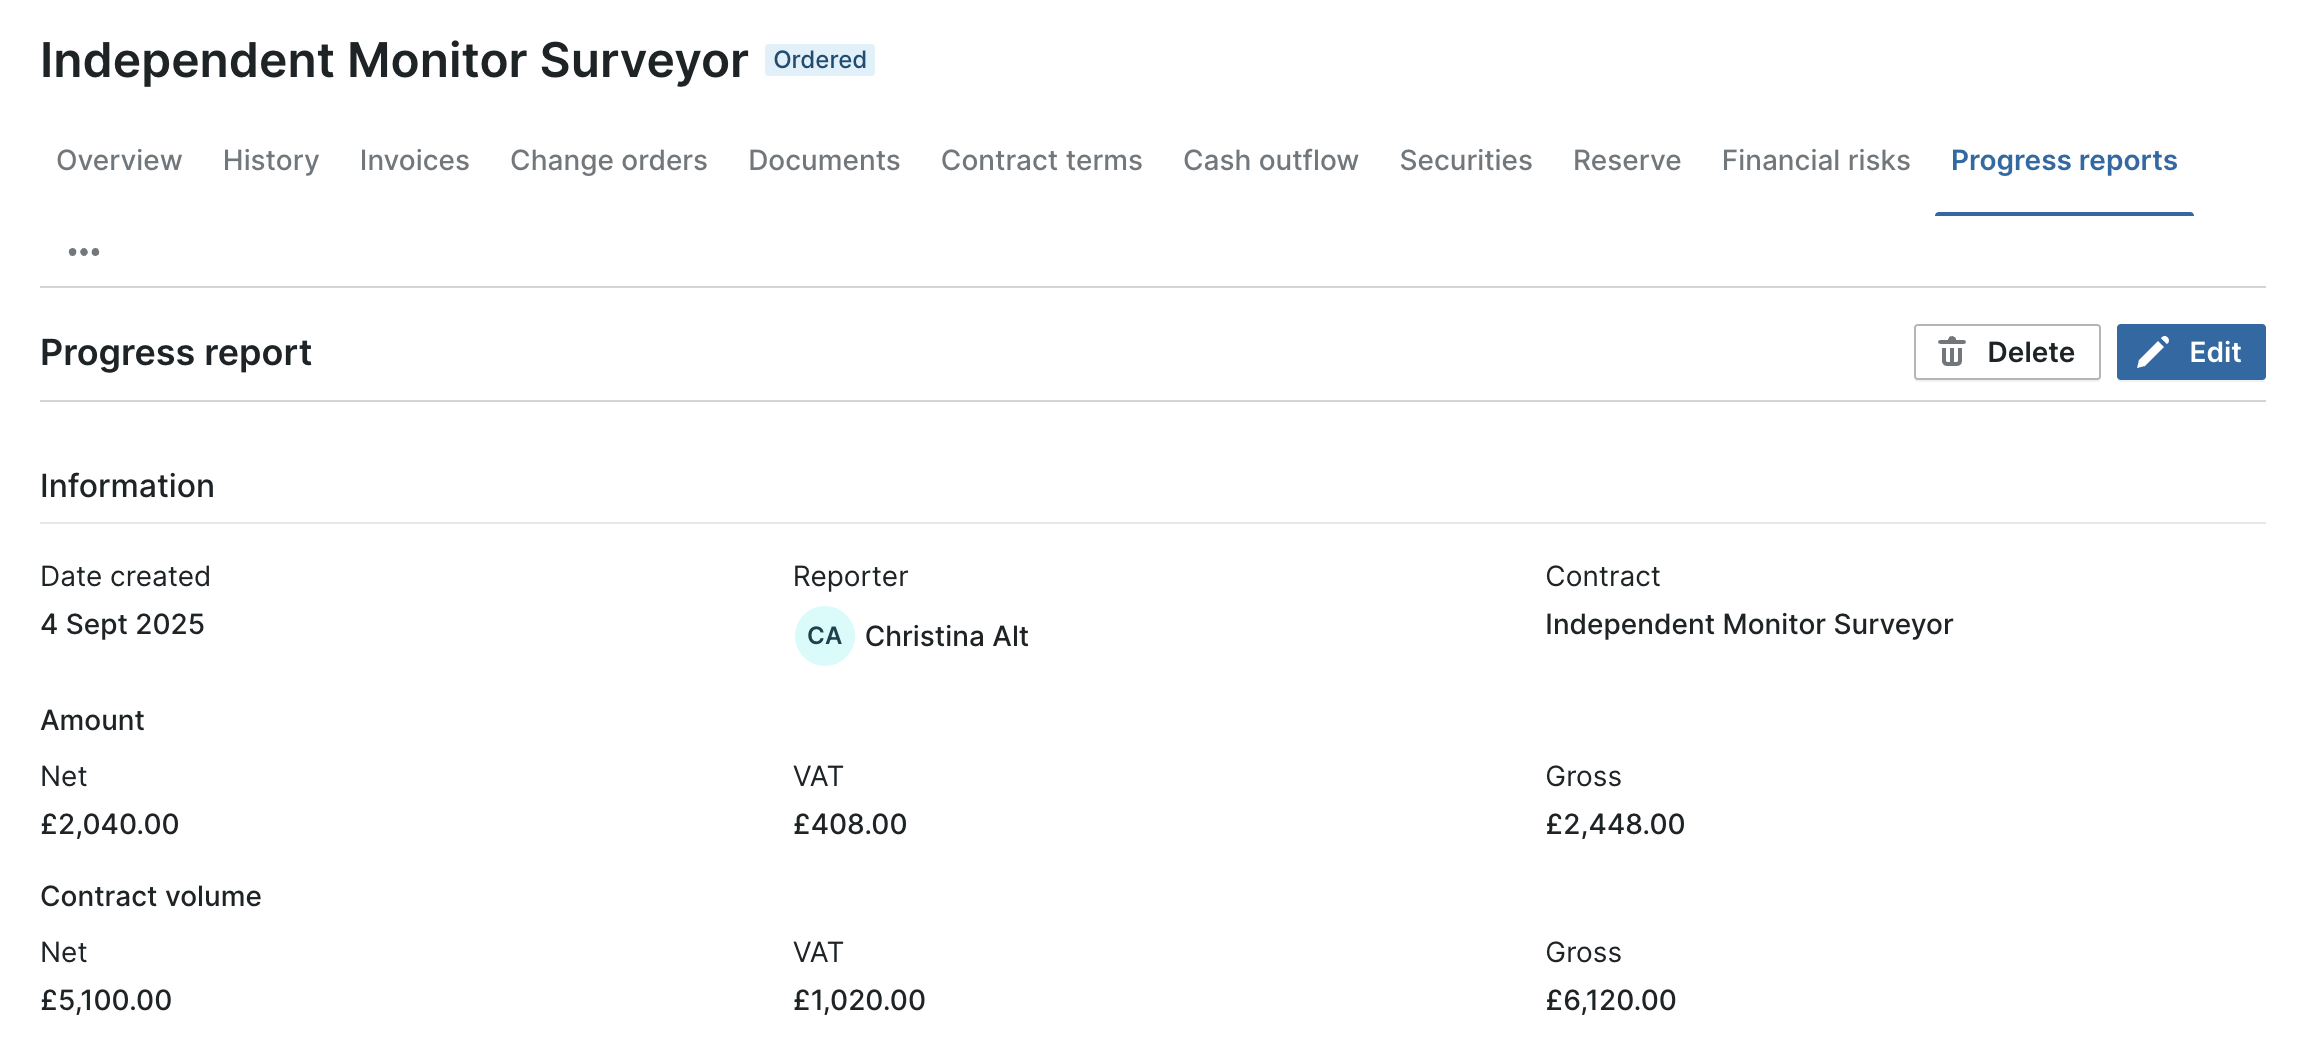Select the Reserve tab

click(1626, 160)
